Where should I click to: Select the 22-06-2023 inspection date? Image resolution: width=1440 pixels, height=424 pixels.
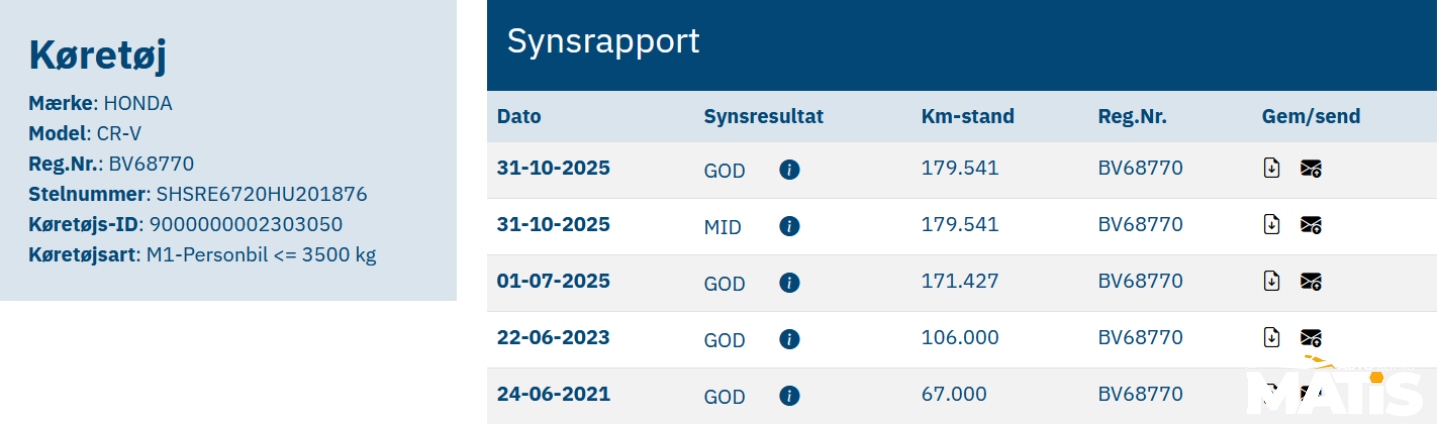point(553,337)
